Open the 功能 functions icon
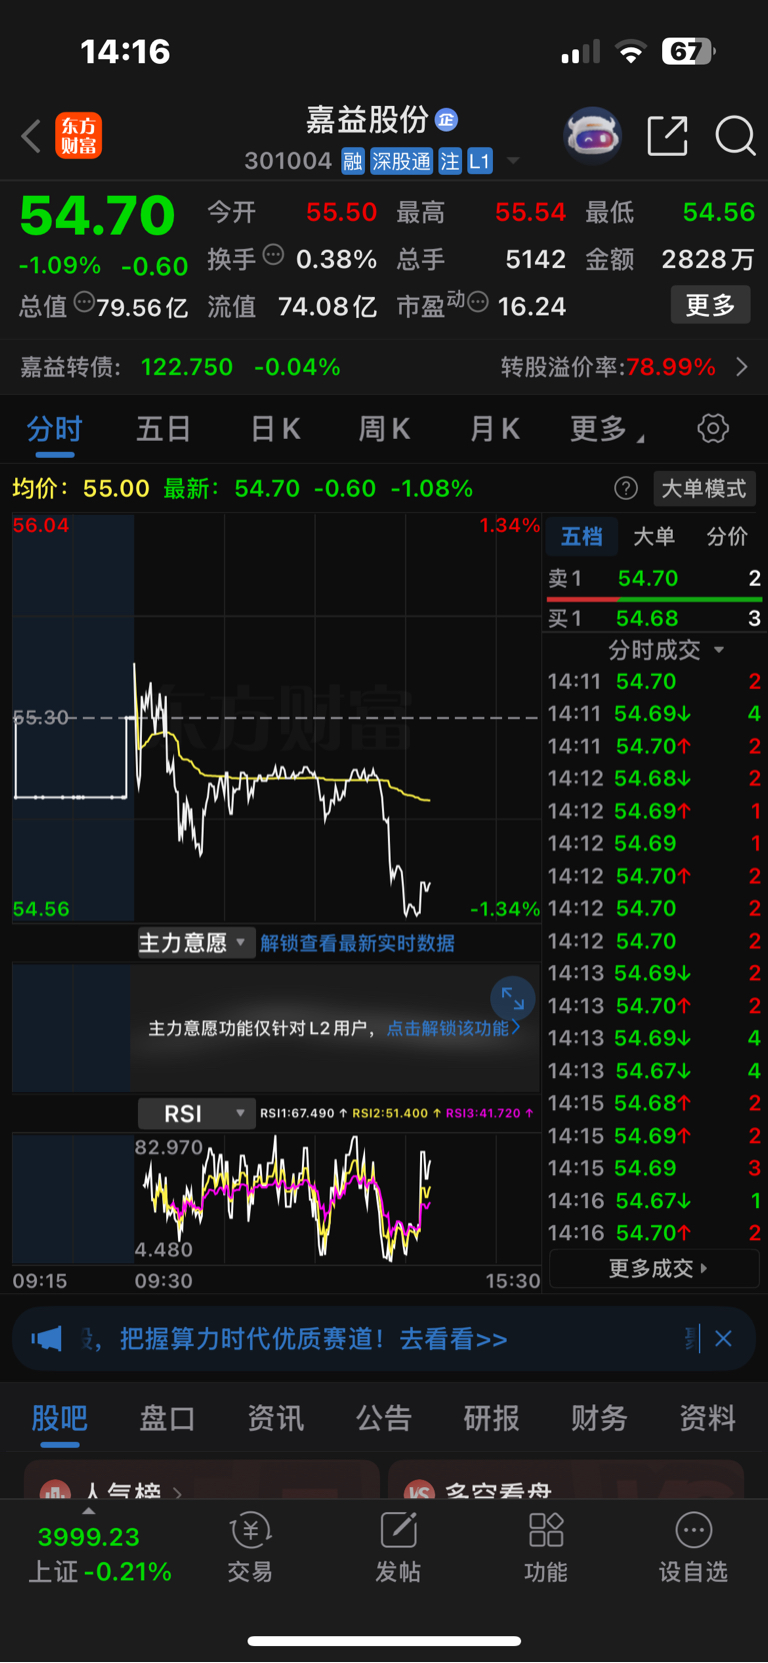768x1663 pixels. click(546, 1547)
